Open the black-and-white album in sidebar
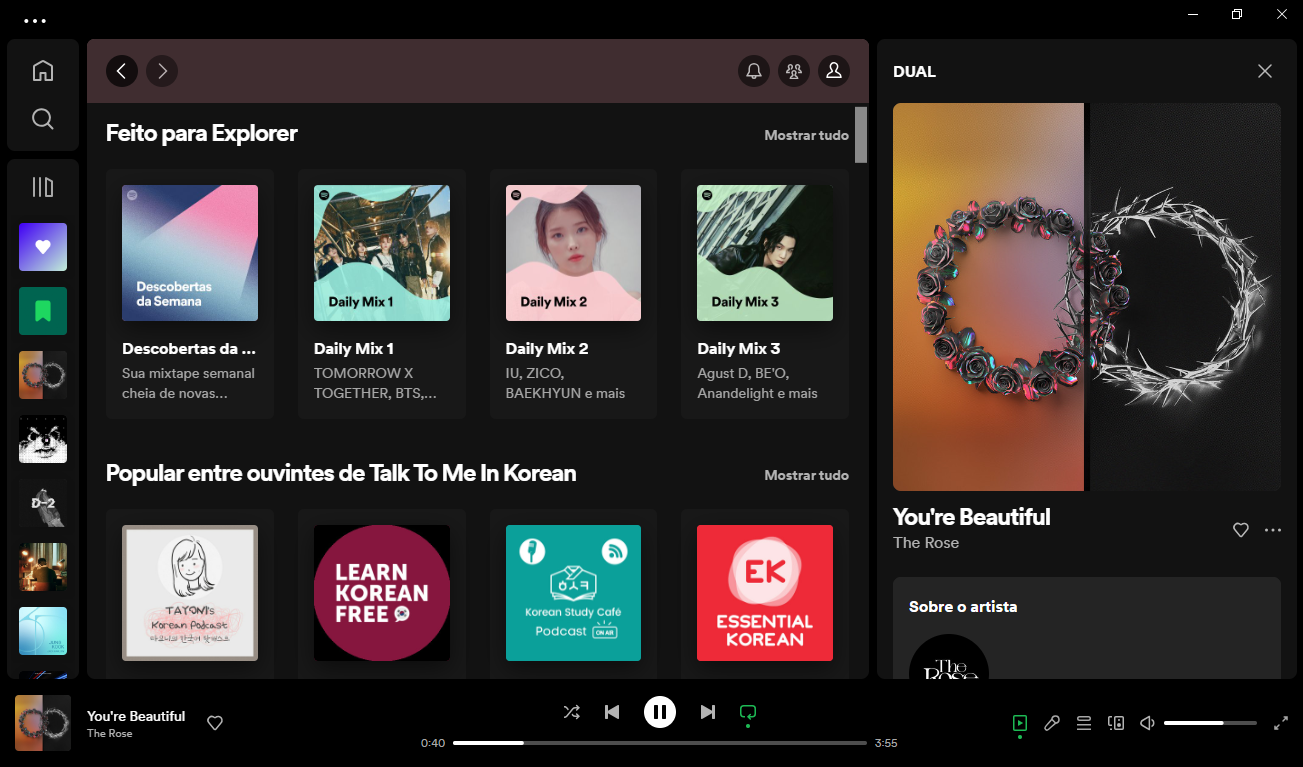The width and height of the screenshot is (1303, 767). pos(43,439)
